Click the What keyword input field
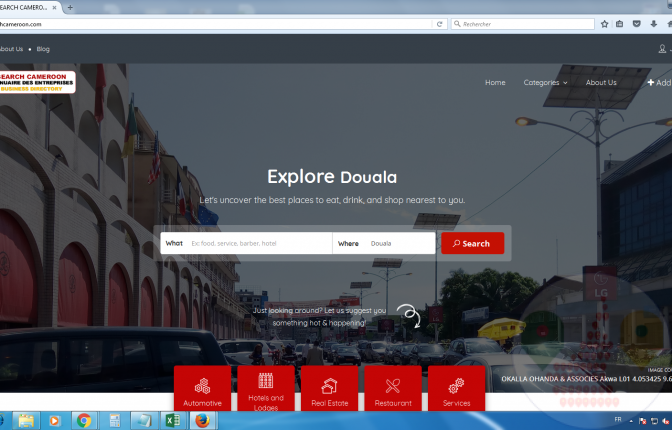Image resolution: width=672 pixels, height=430 pixels. pos(246,244)
